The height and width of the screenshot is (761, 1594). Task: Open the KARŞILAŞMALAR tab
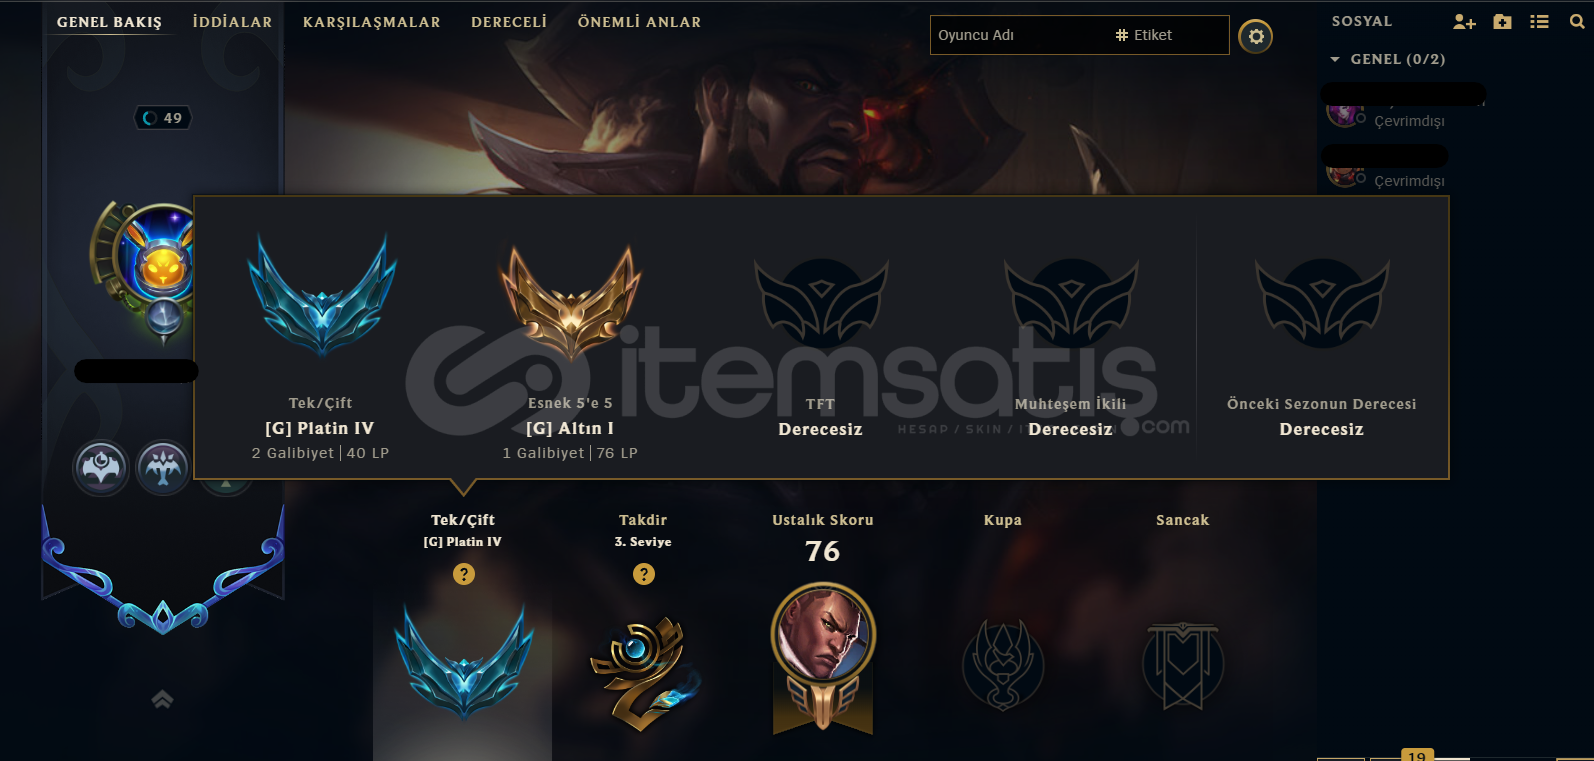pyautogui.click(x=372, y=22)
